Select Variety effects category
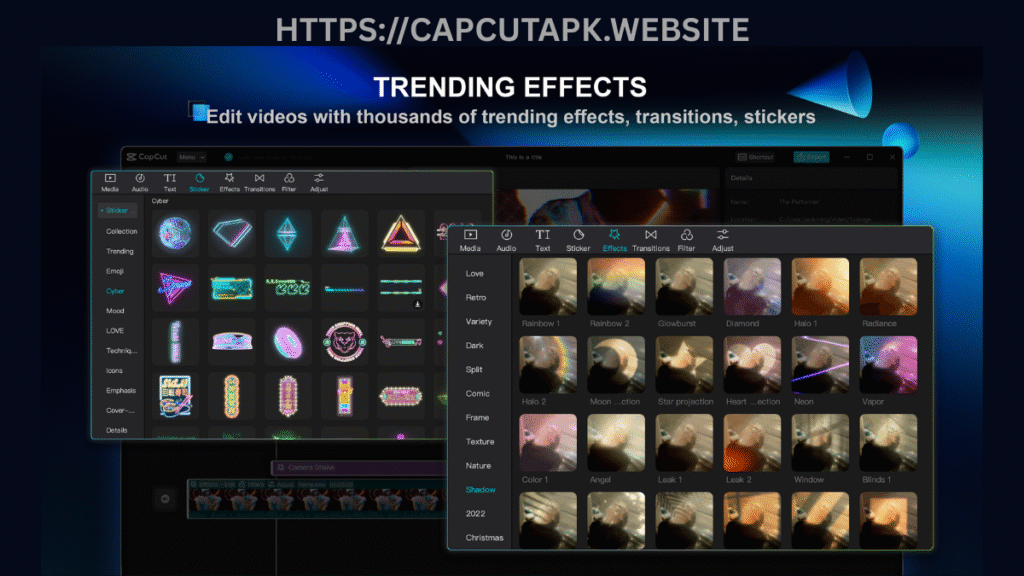 [x=479, y=321]
